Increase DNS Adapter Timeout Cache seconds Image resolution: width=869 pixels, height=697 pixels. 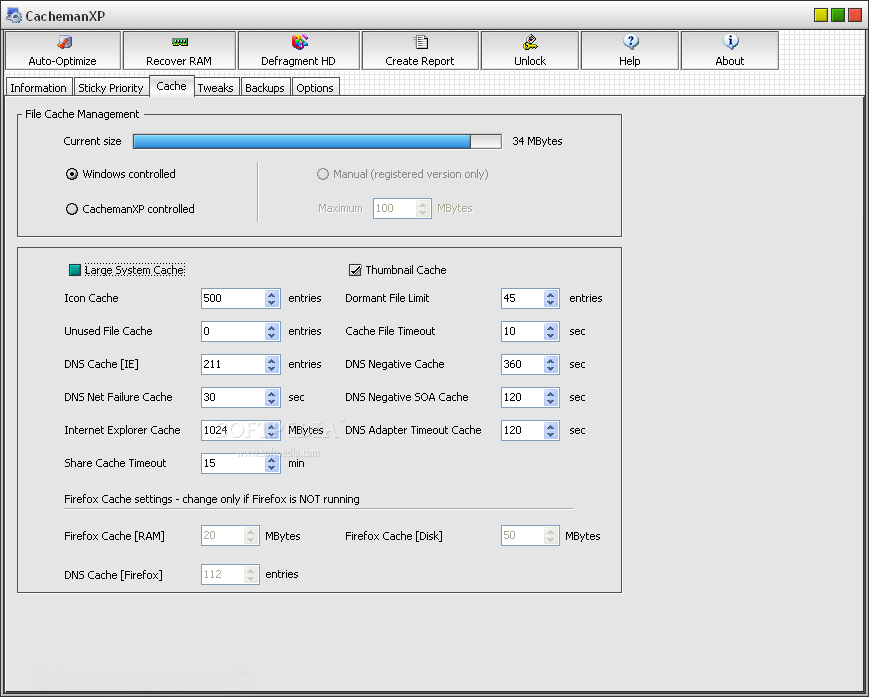pyautogui.click(x=550, y=426)
